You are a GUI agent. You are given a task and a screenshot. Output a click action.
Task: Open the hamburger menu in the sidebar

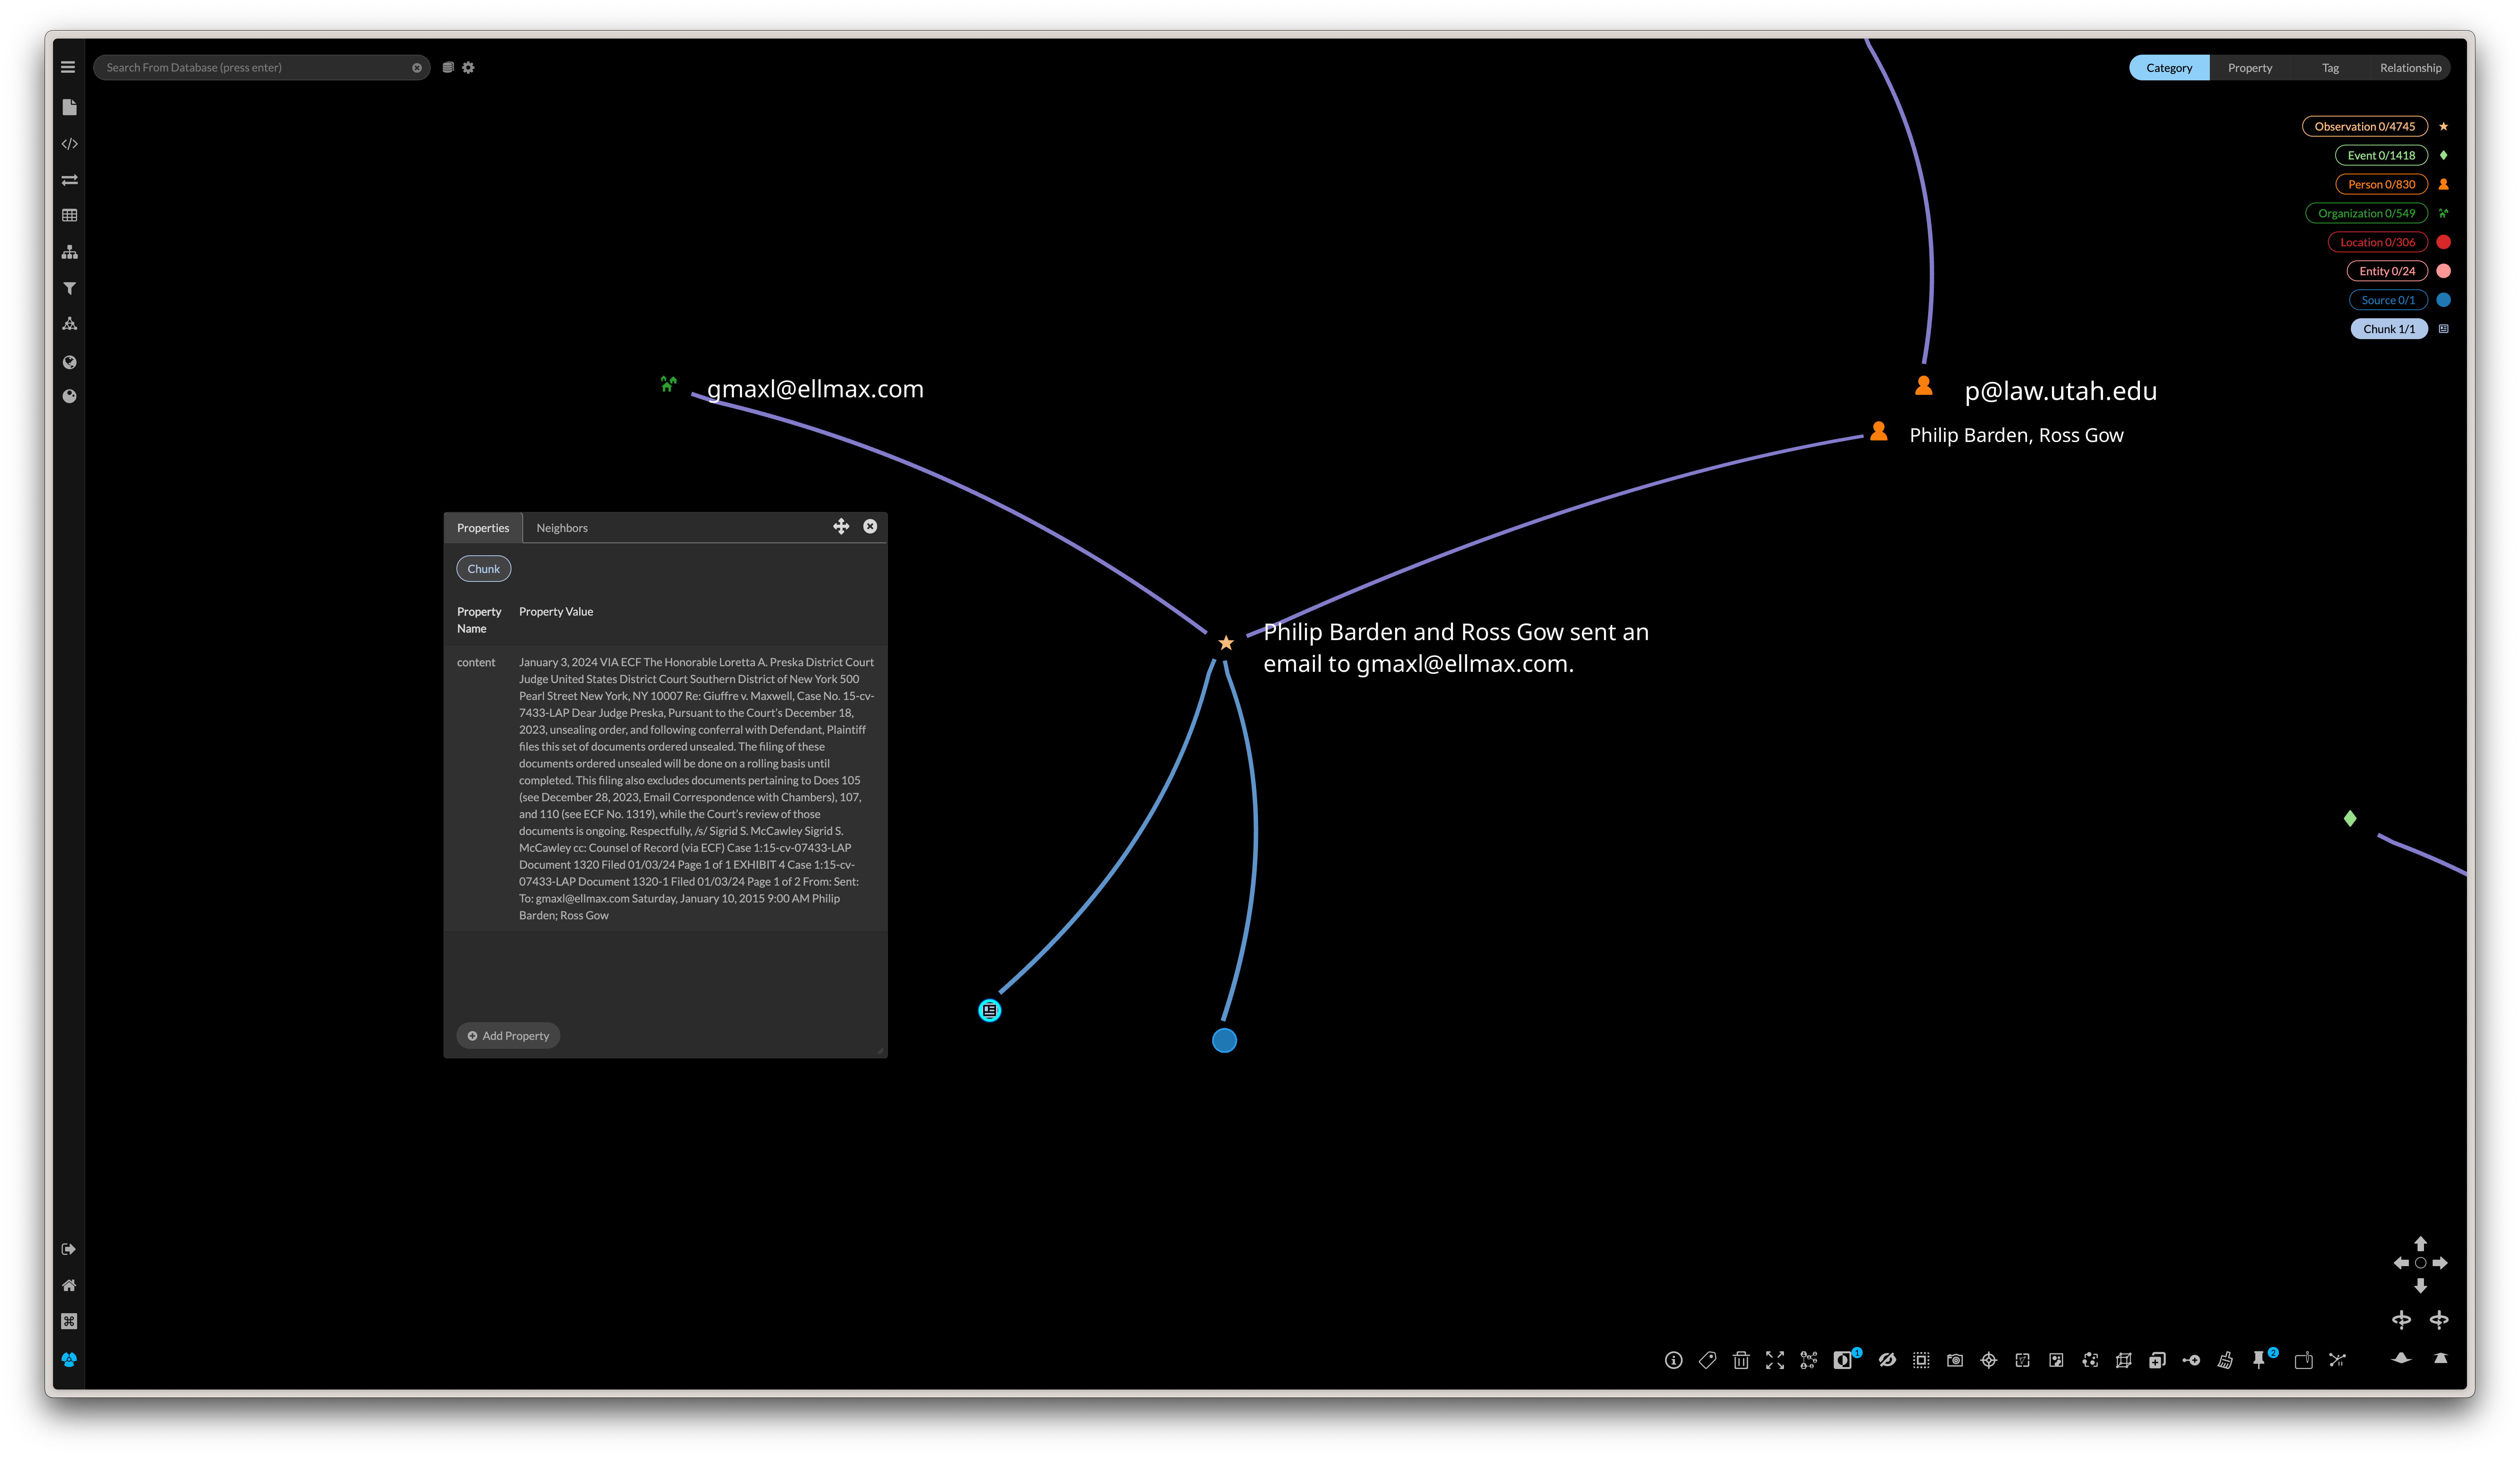pos(68,67)
